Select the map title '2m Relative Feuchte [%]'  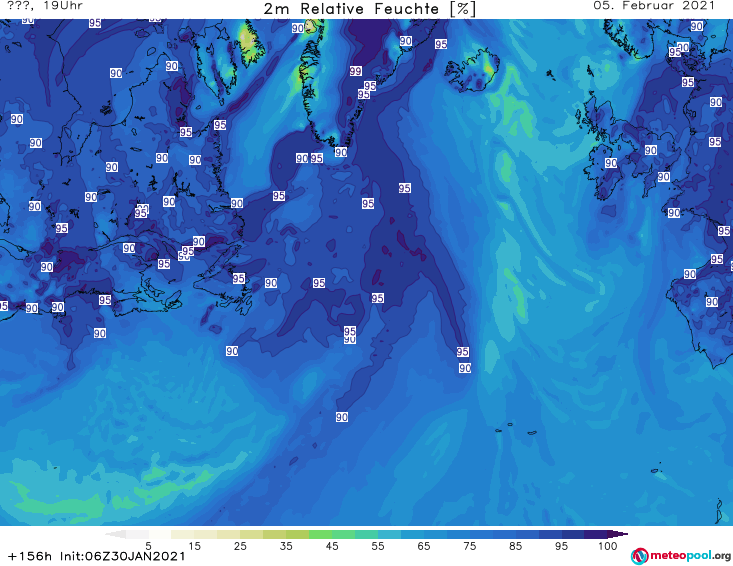pos(370,9)
